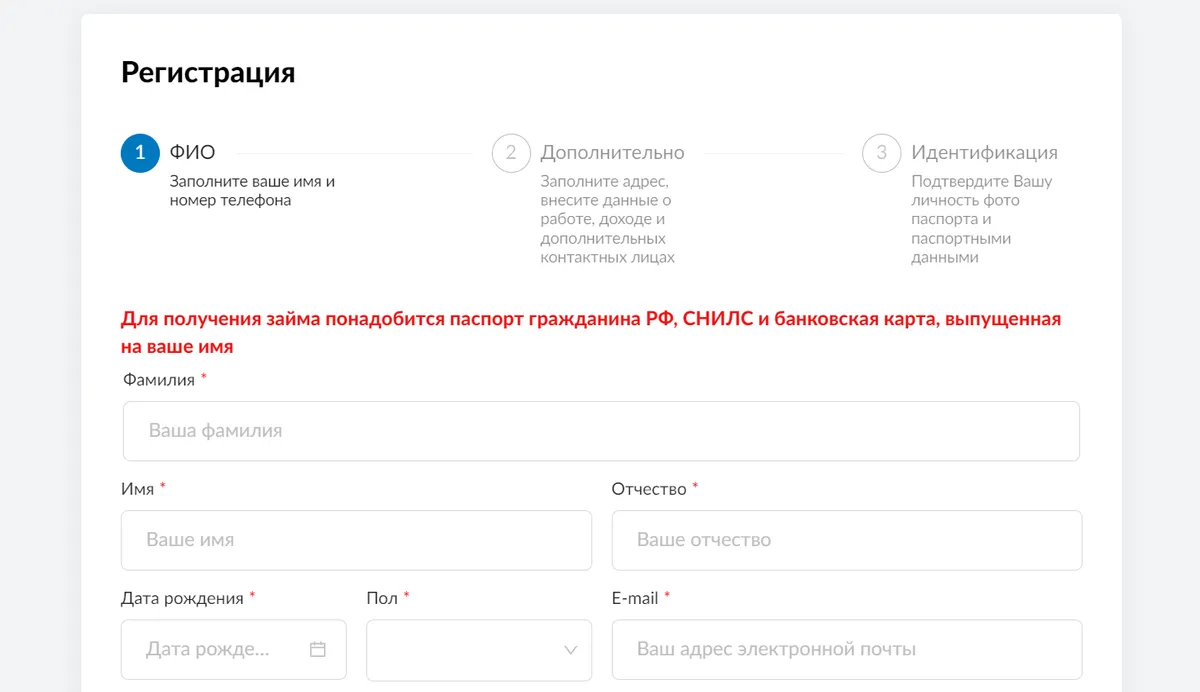Select step 1 circle ФИО
The height and width of the screenshot is (692, 1200).
140,153
